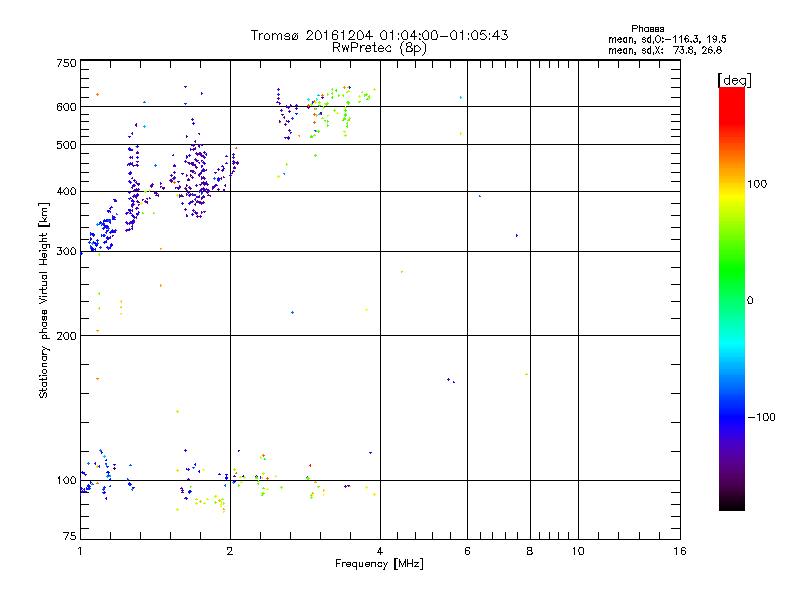Click the "8" MHz frequency axis label
800x600 pixels.
pos(530,551)
